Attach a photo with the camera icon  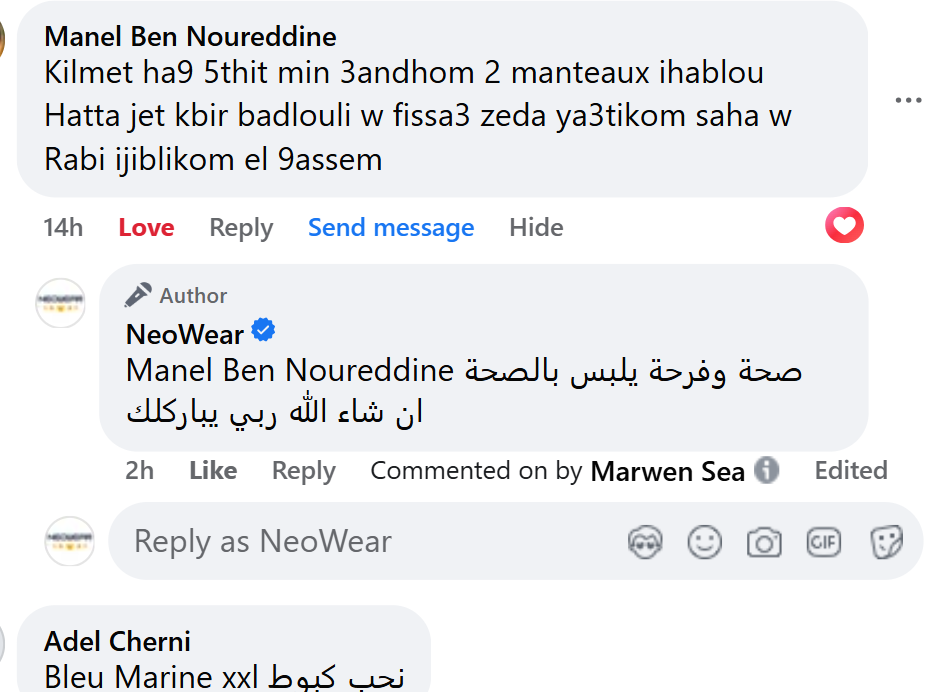click(764, 542)
